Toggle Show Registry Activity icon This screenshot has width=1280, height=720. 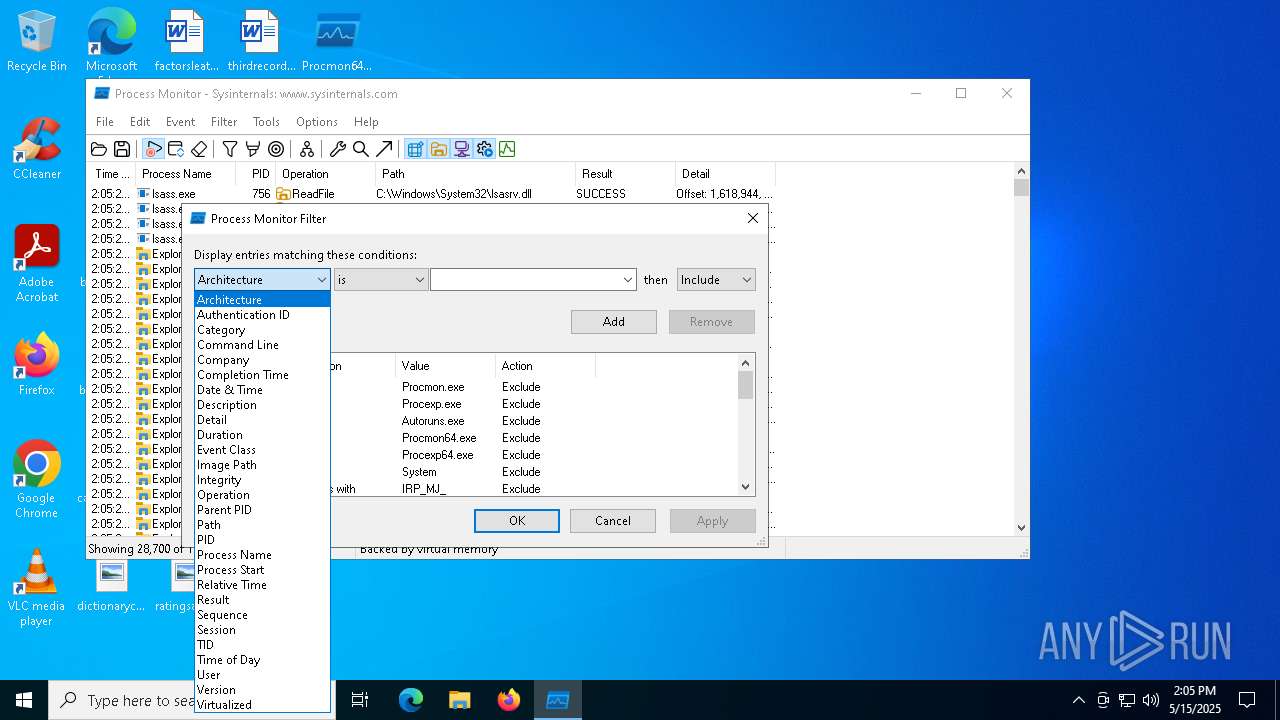tap(415, 149)
